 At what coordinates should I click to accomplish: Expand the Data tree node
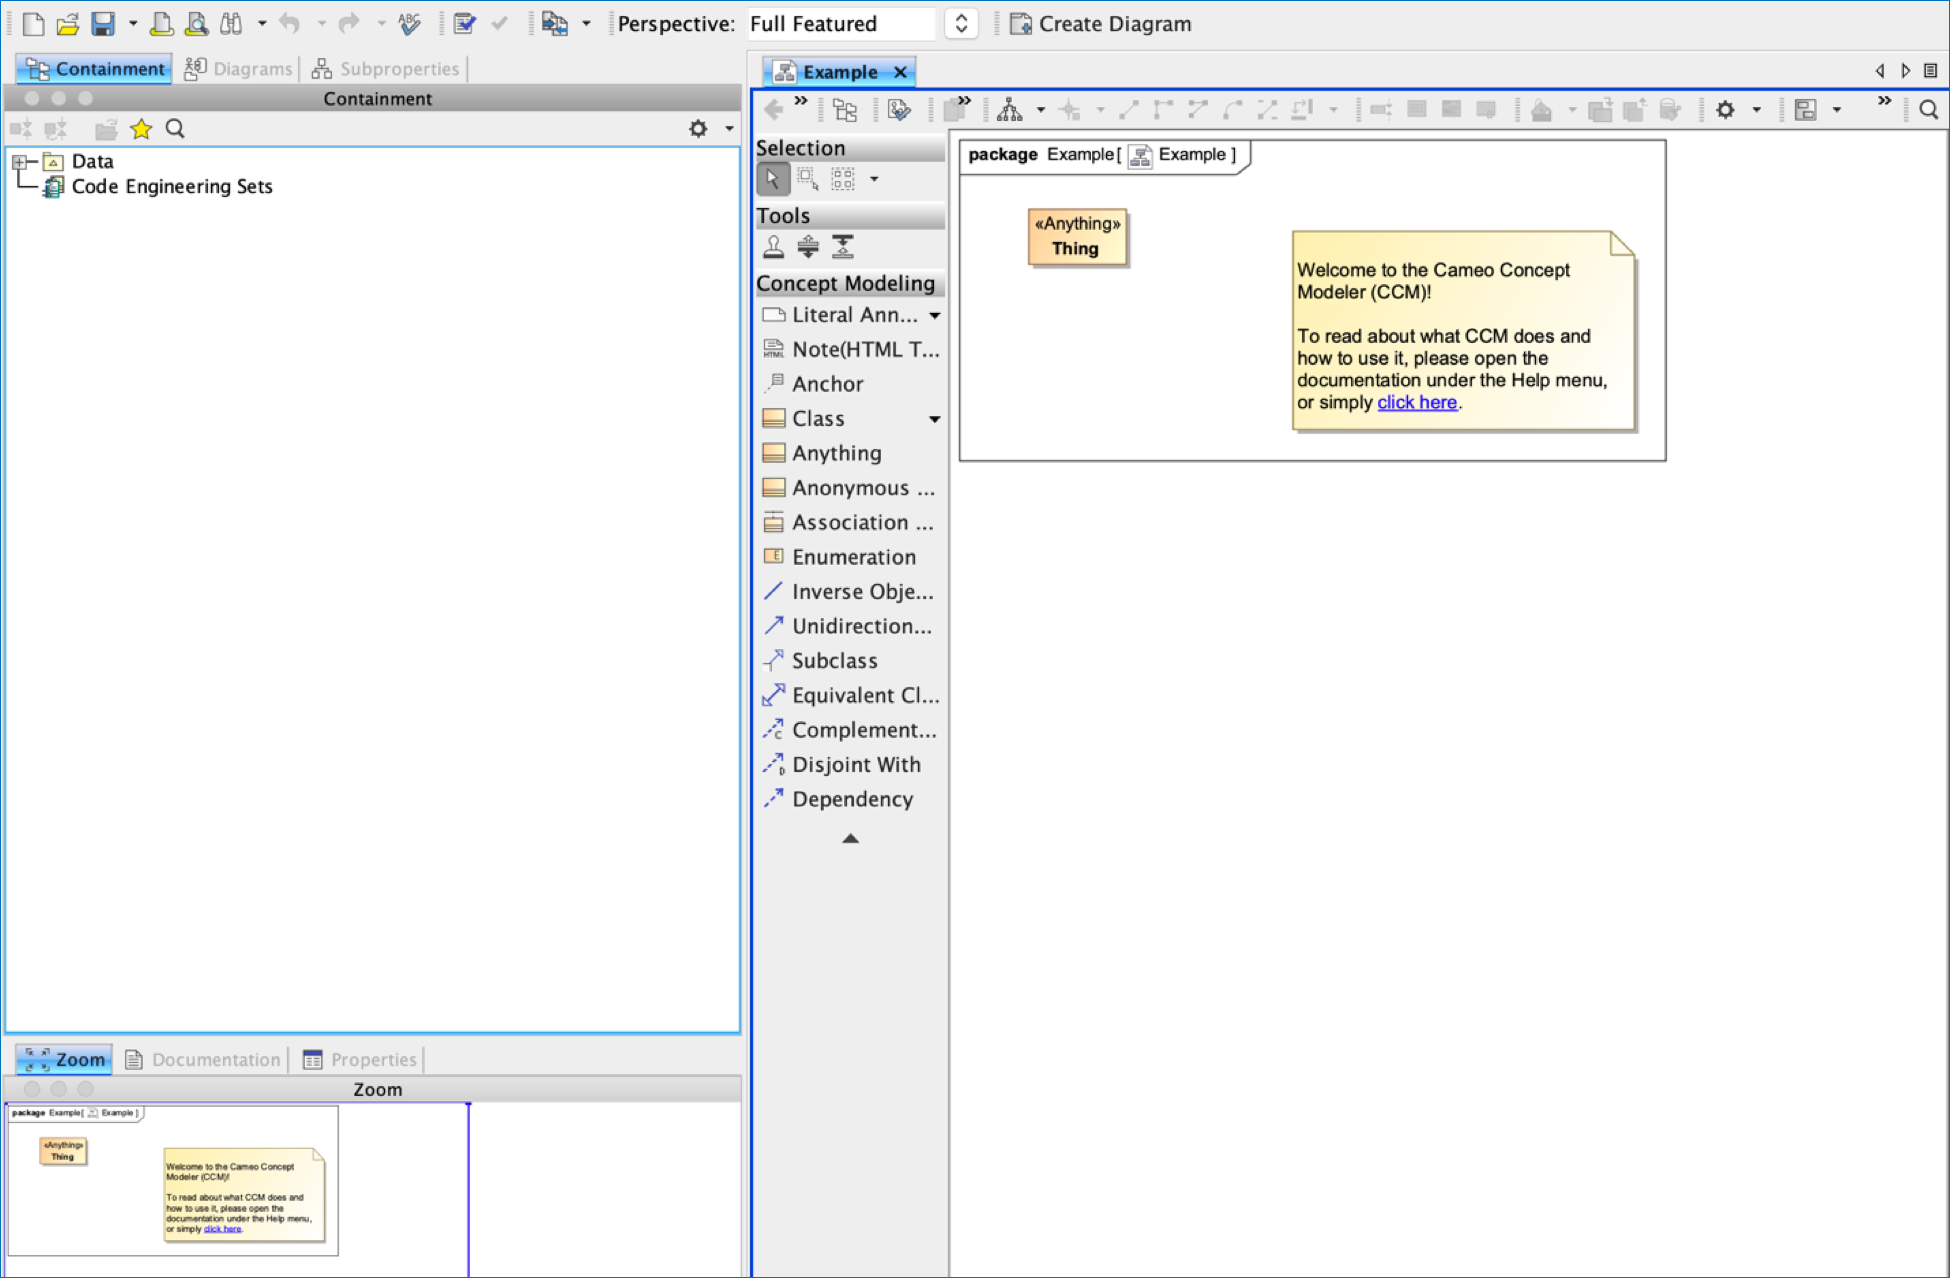(x=19, y=162)
